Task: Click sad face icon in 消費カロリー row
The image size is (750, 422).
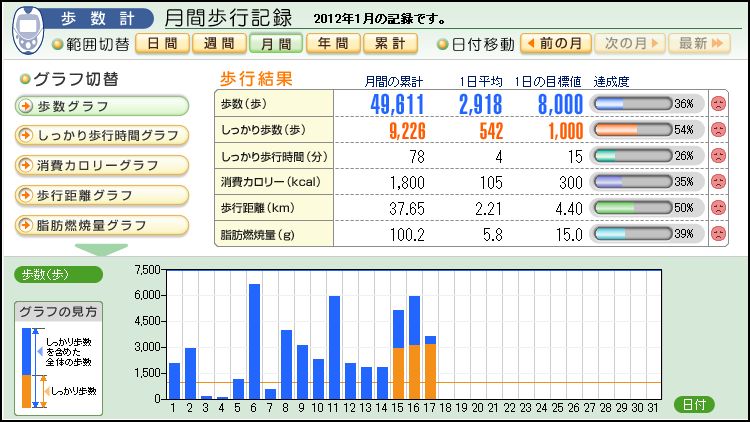Action: pos(718,181)
